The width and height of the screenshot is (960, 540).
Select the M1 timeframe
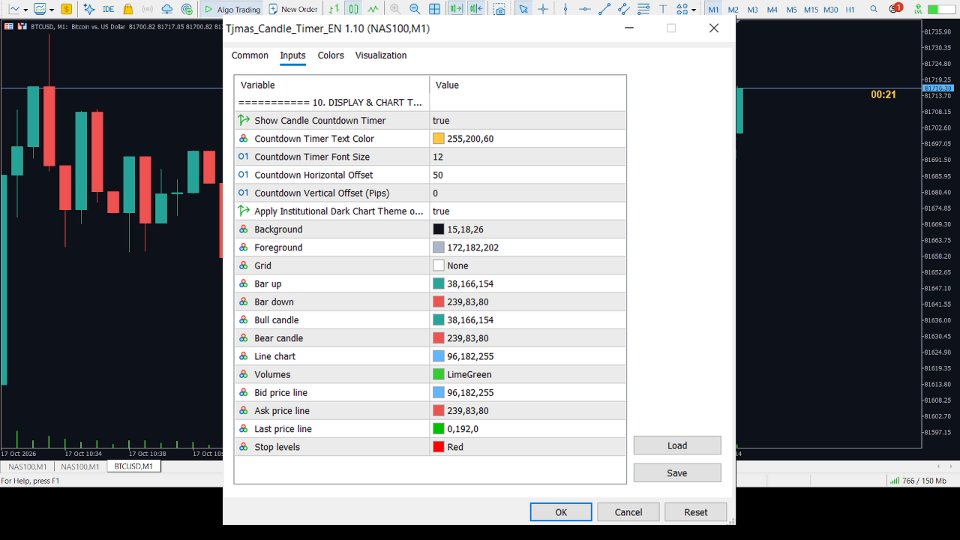[713, 9]
